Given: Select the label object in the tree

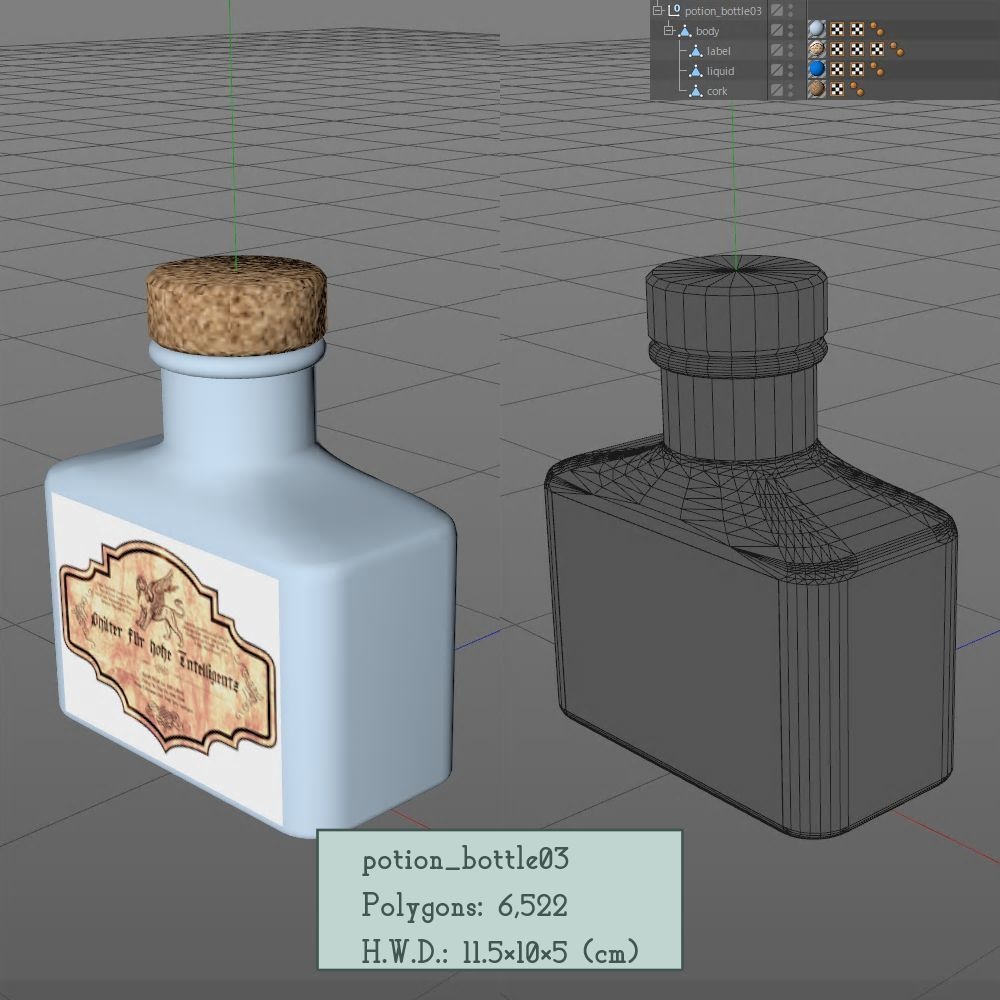Looking at the screenshot, I should [718, 51].
